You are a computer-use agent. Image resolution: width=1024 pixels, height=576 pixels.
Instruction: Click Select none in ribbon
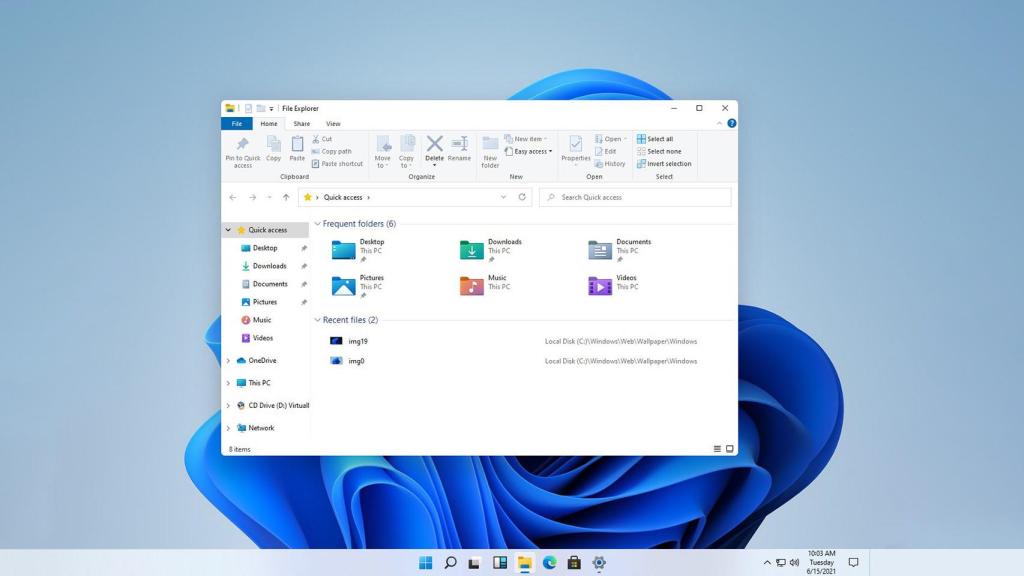[x=659, y=152]
